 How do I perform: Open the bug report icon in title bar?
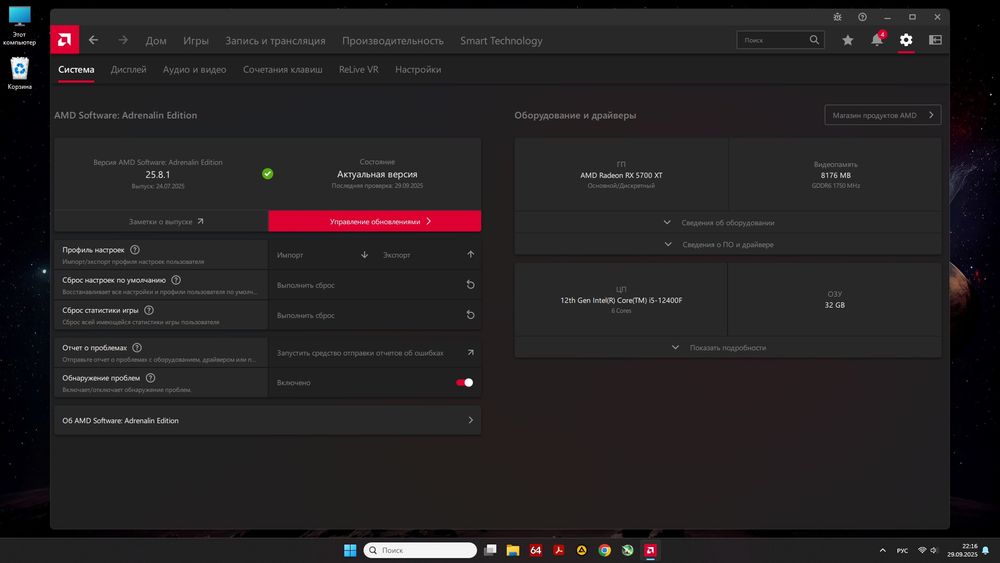point(837,17)
